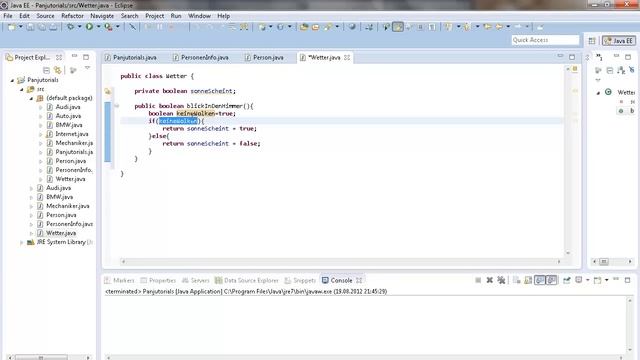
Task: Select the Java EE perspective button
Action: [619, 40]
